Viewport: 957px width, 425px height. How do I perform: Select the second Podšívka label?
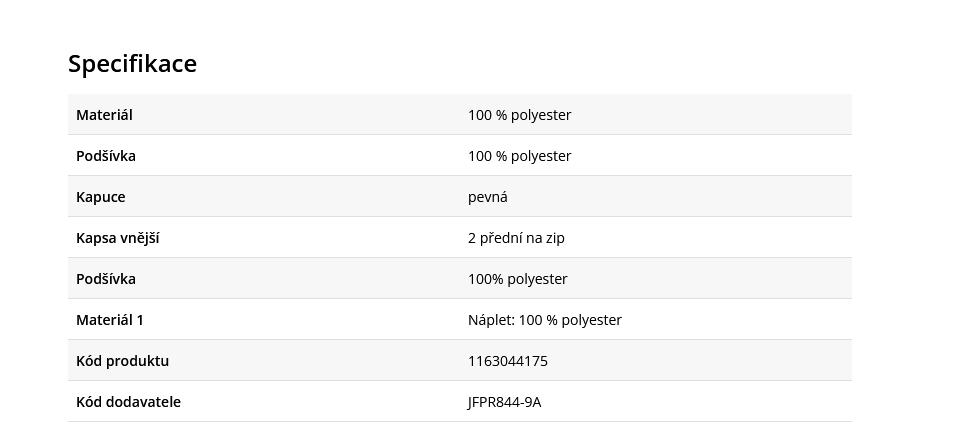coord(106,278)
